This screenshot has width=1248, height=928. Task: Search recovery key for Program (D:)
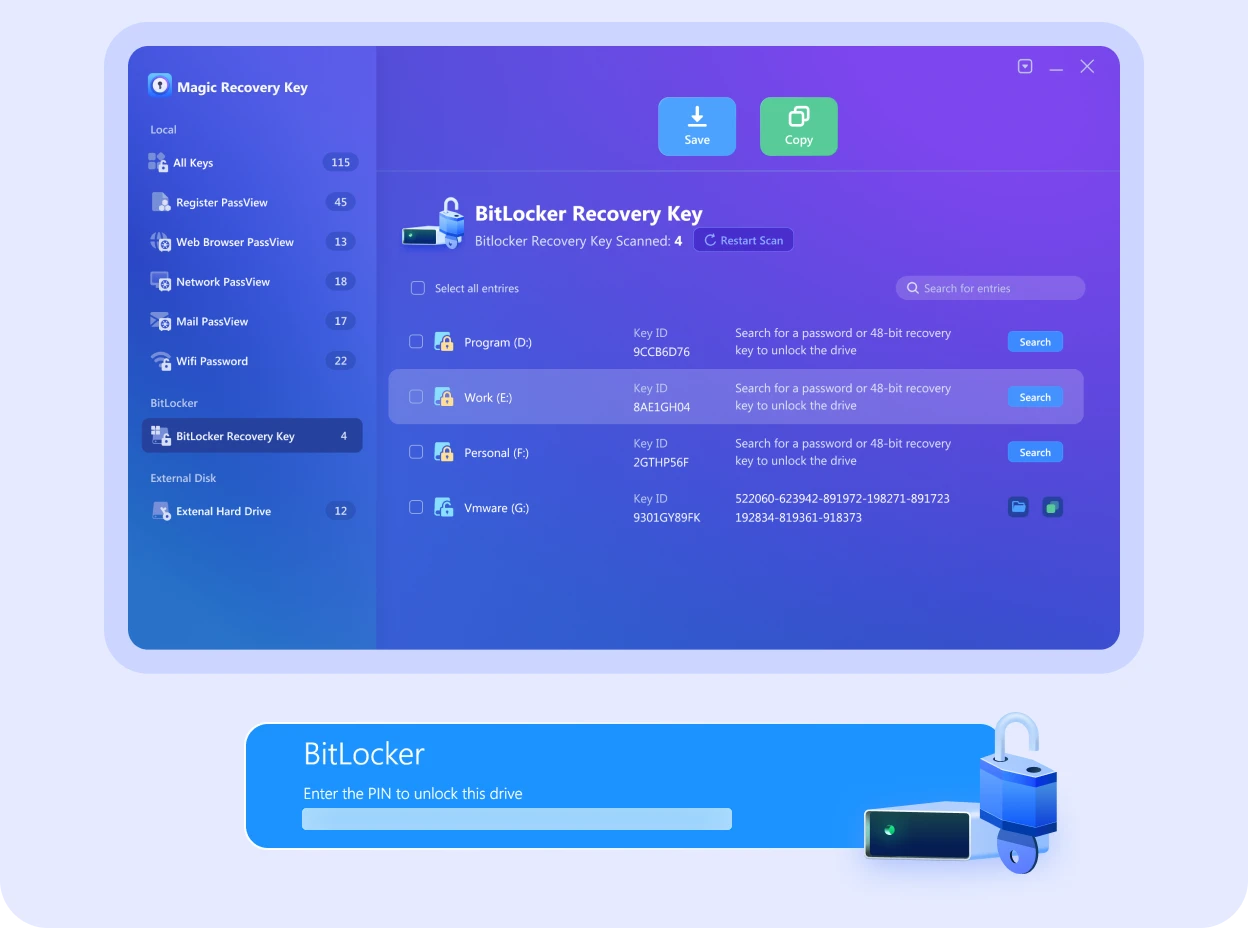coord(1035,342)
